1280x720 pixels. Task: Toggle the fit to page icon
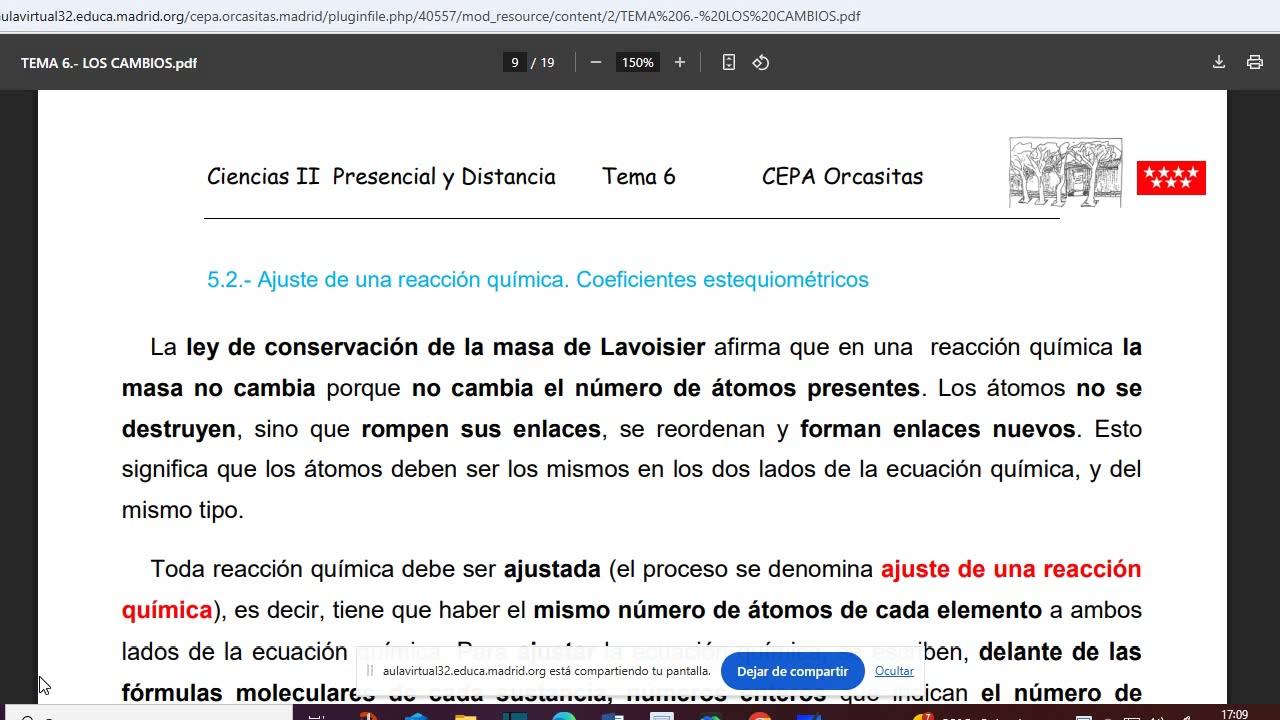click(729, 62)
